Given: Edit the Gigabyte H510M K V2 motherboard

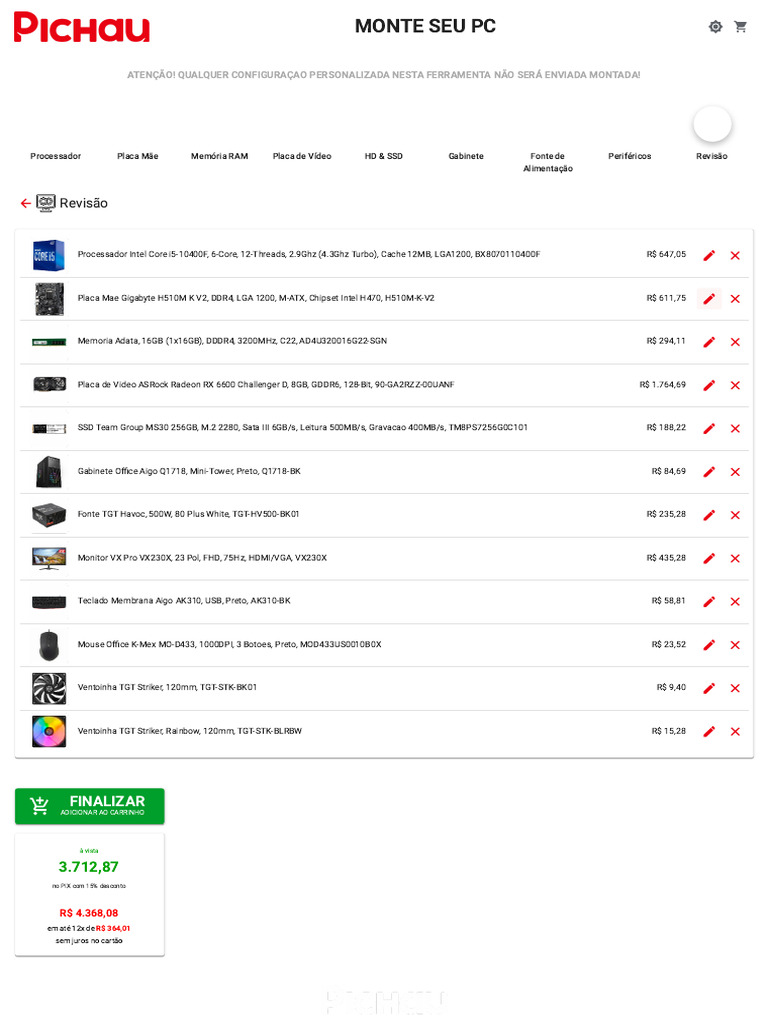Looking at the screenshot, I should 709,299.
